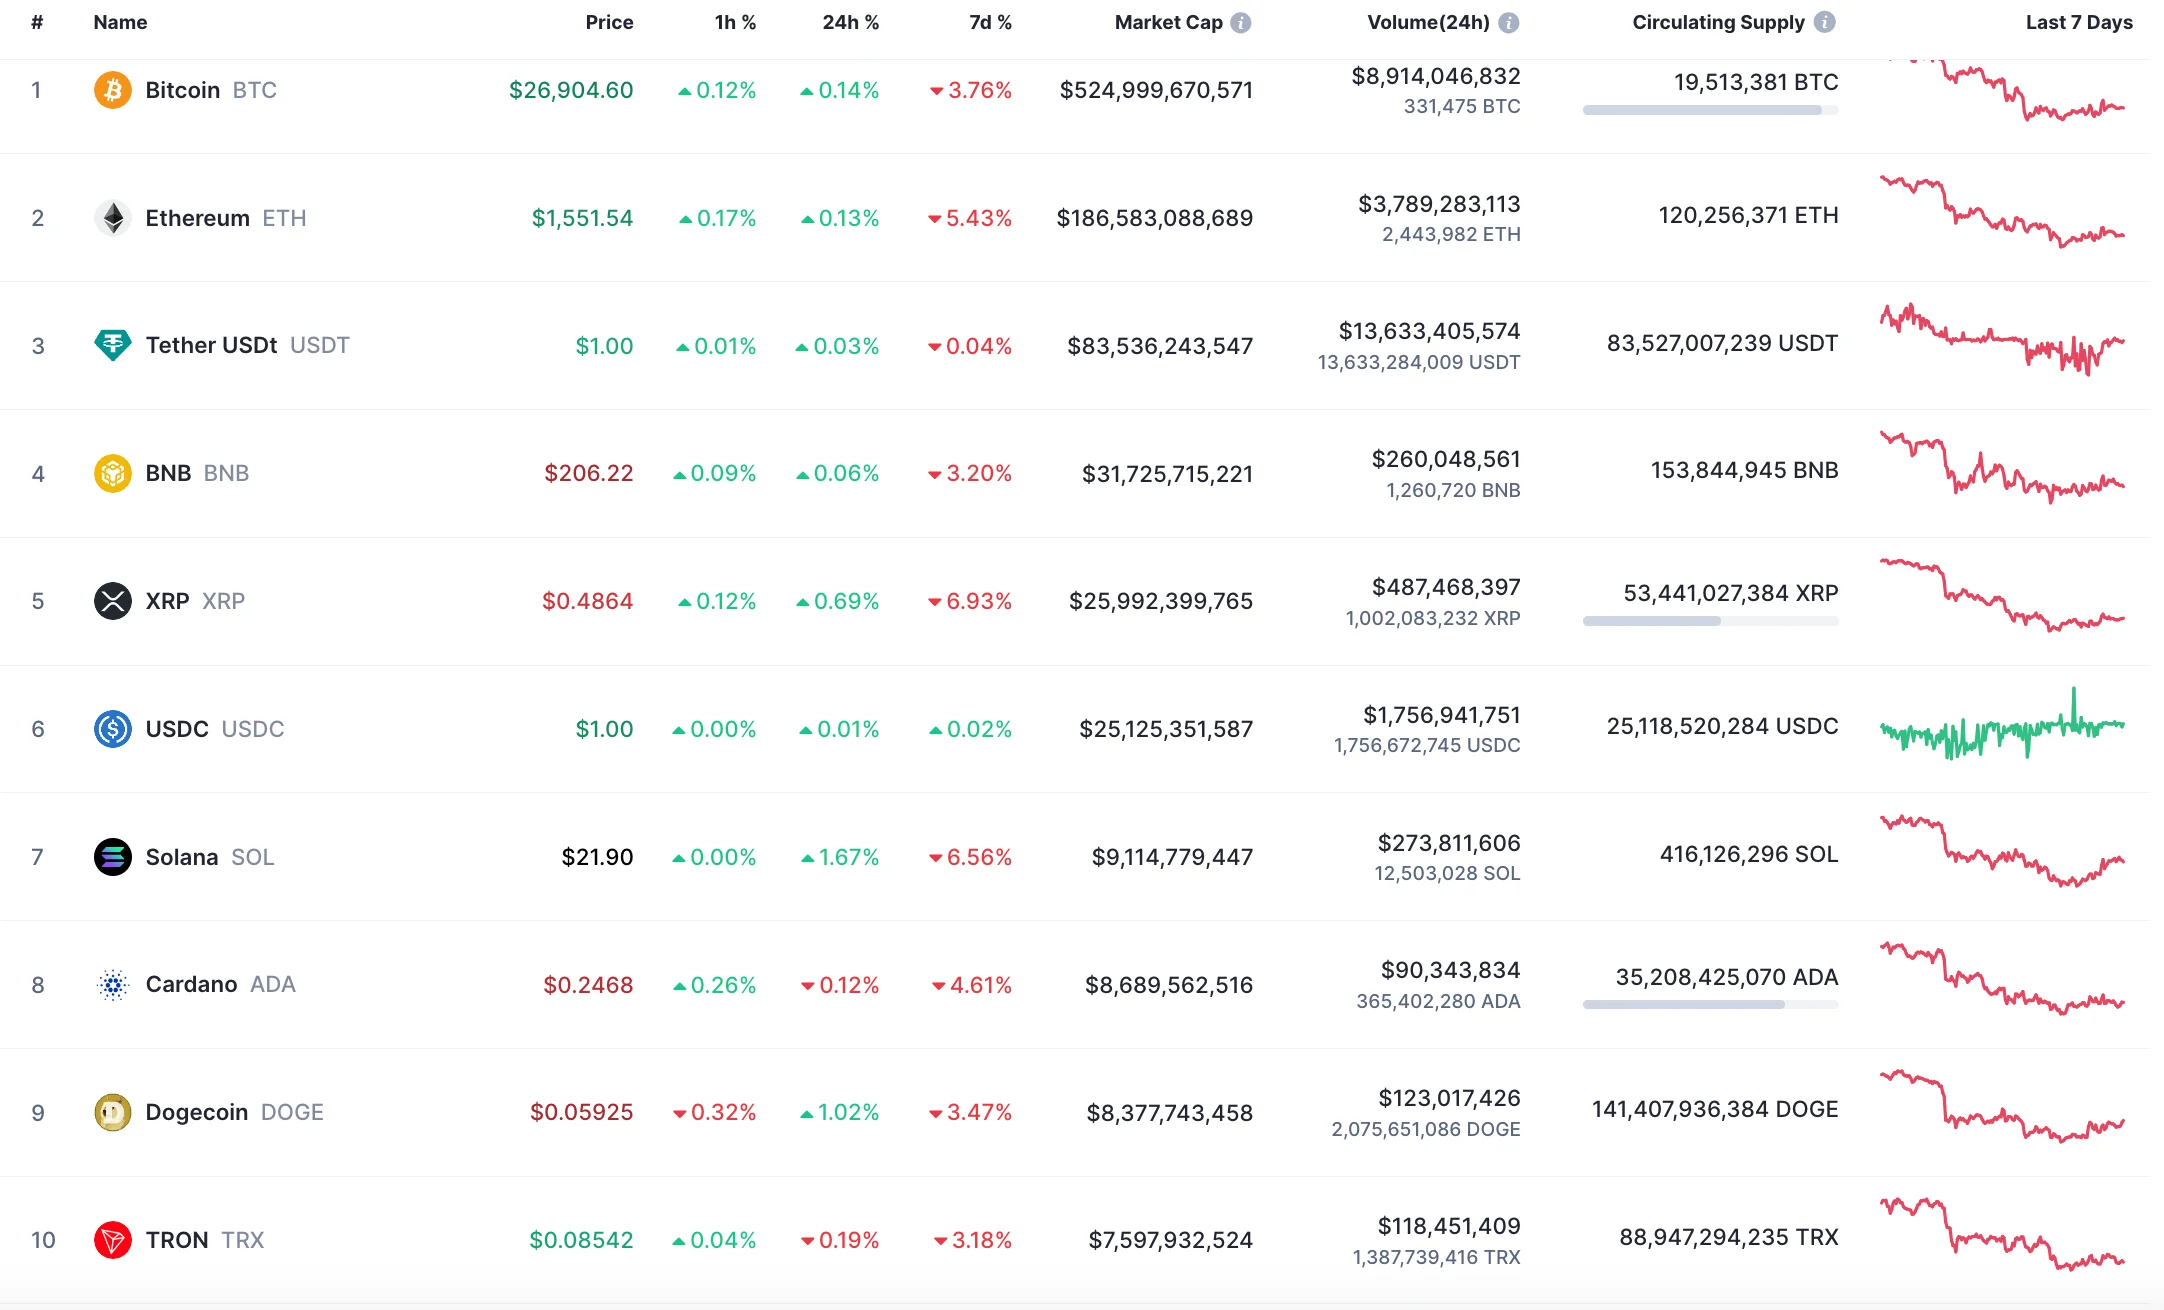This screenshot has width=2164, height=1310.
Task: Click the Circulating Supply info icon
Action: click(x=1825, y=22)
